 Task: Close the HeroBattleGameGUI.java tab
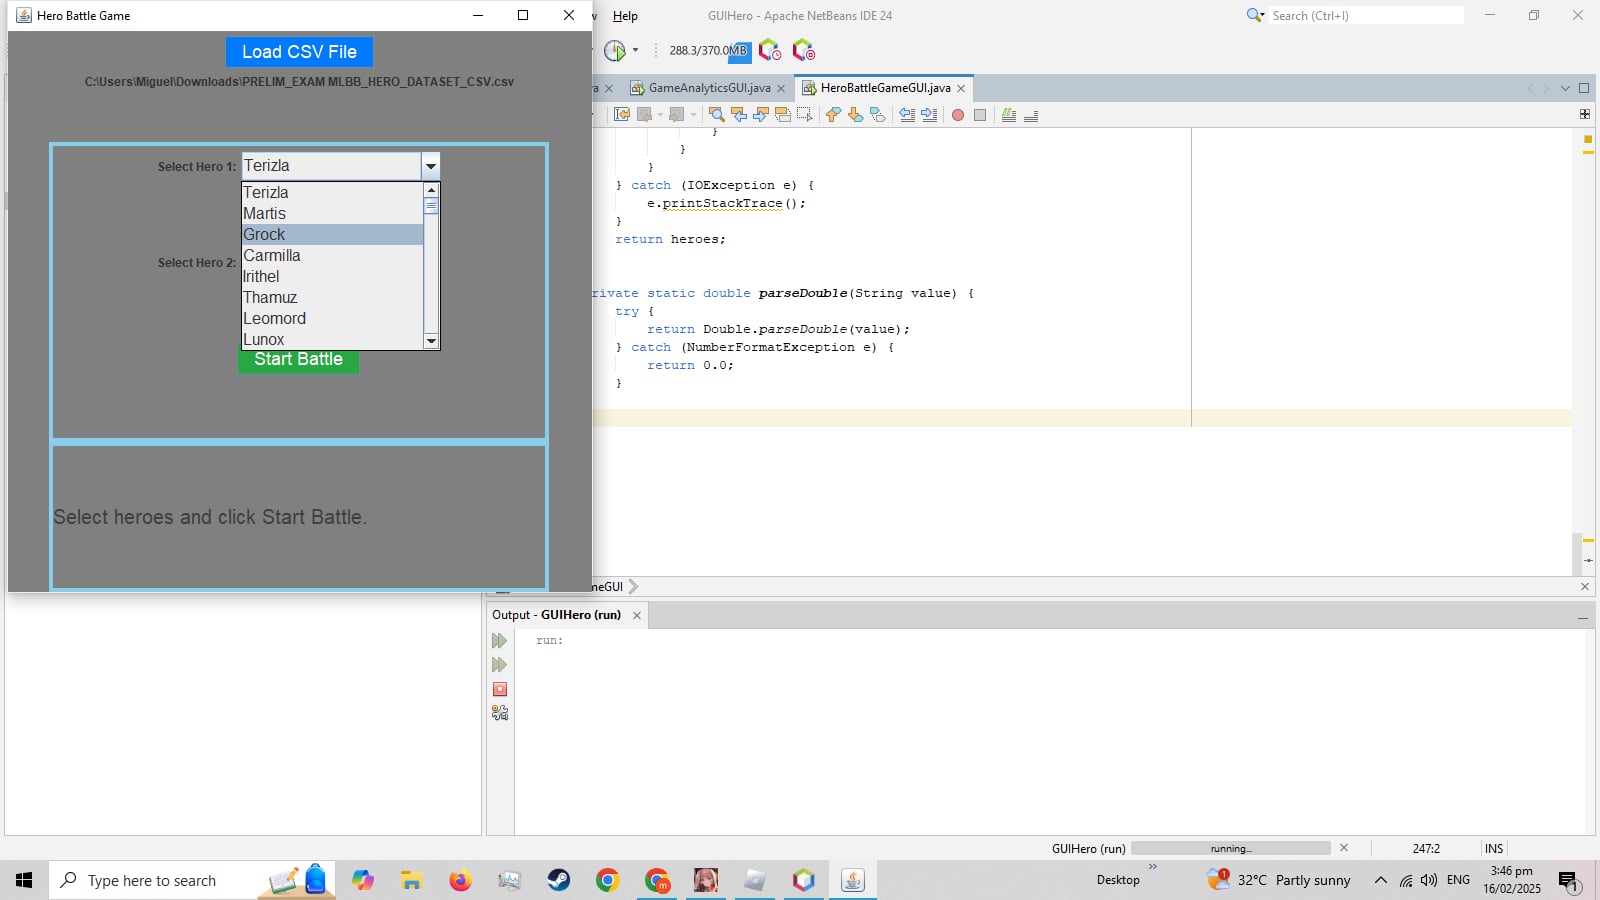pos(961,88)
